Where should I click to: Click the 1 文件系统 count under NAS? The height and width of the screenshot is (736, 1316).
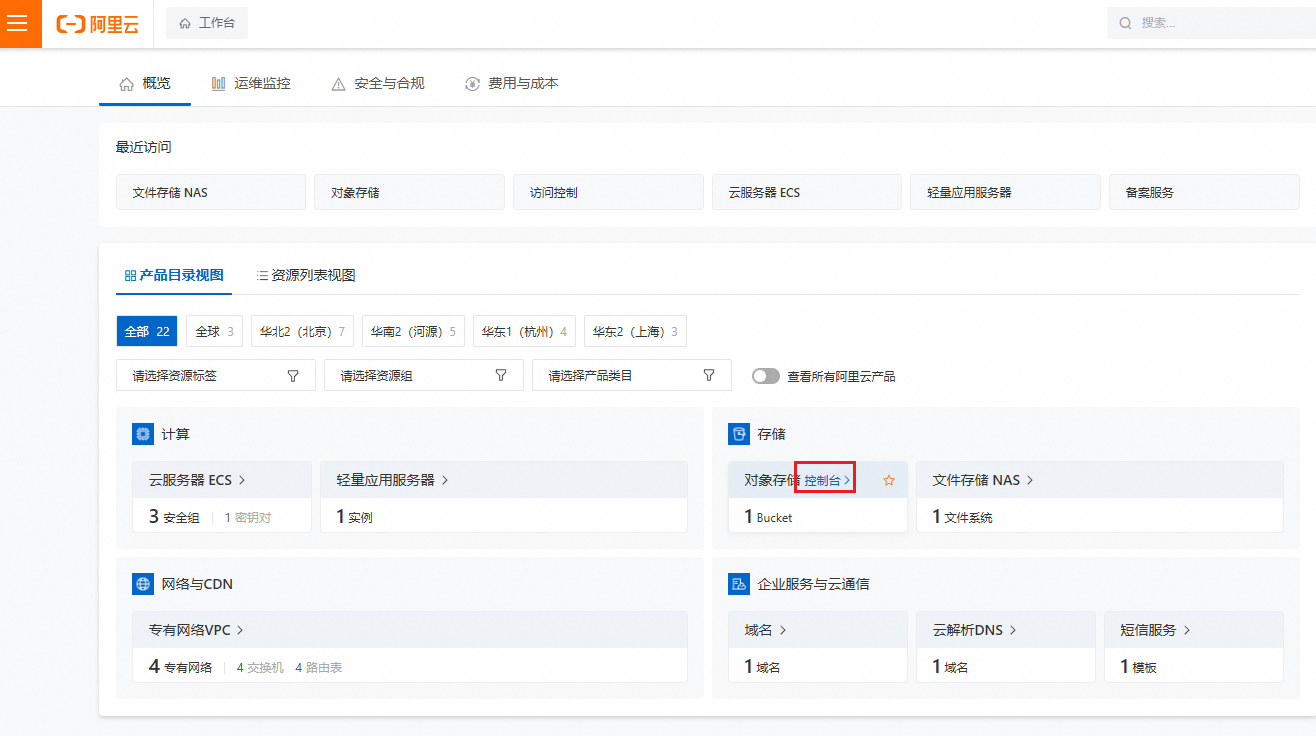click(x=963, y=517)
